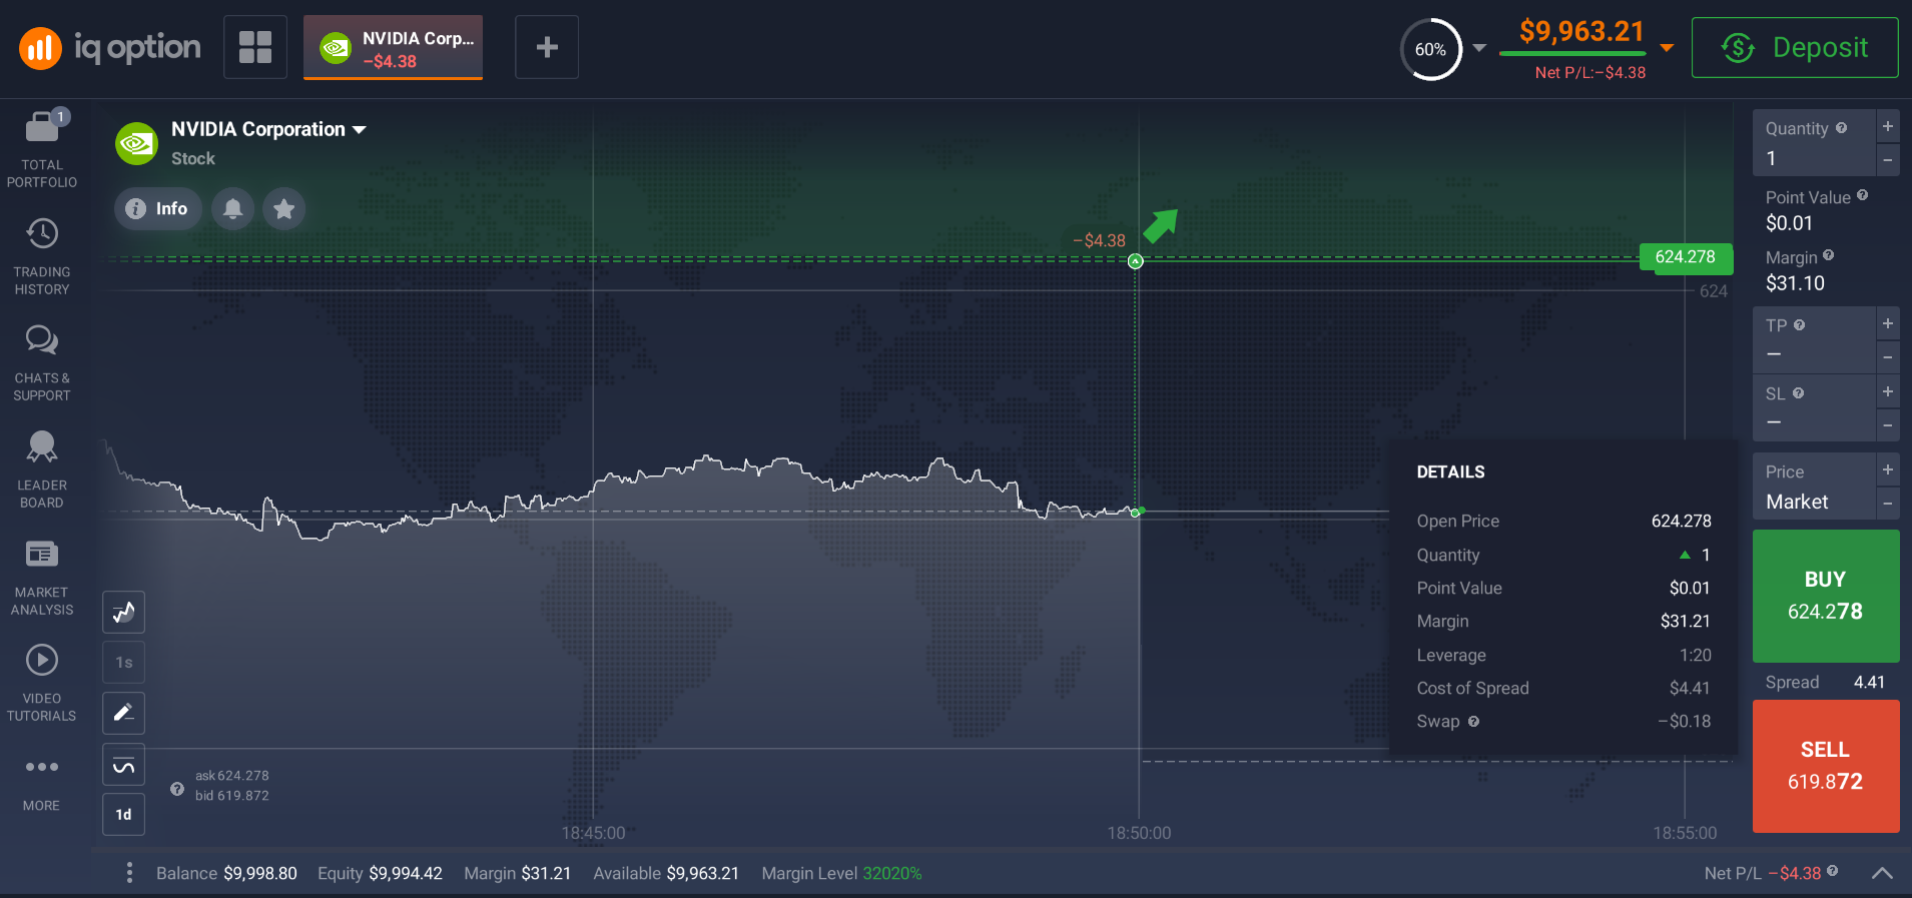This screenshot has width=1912, height=898.
Task: Add a new asset tab with plus
Action: point(547,47)
